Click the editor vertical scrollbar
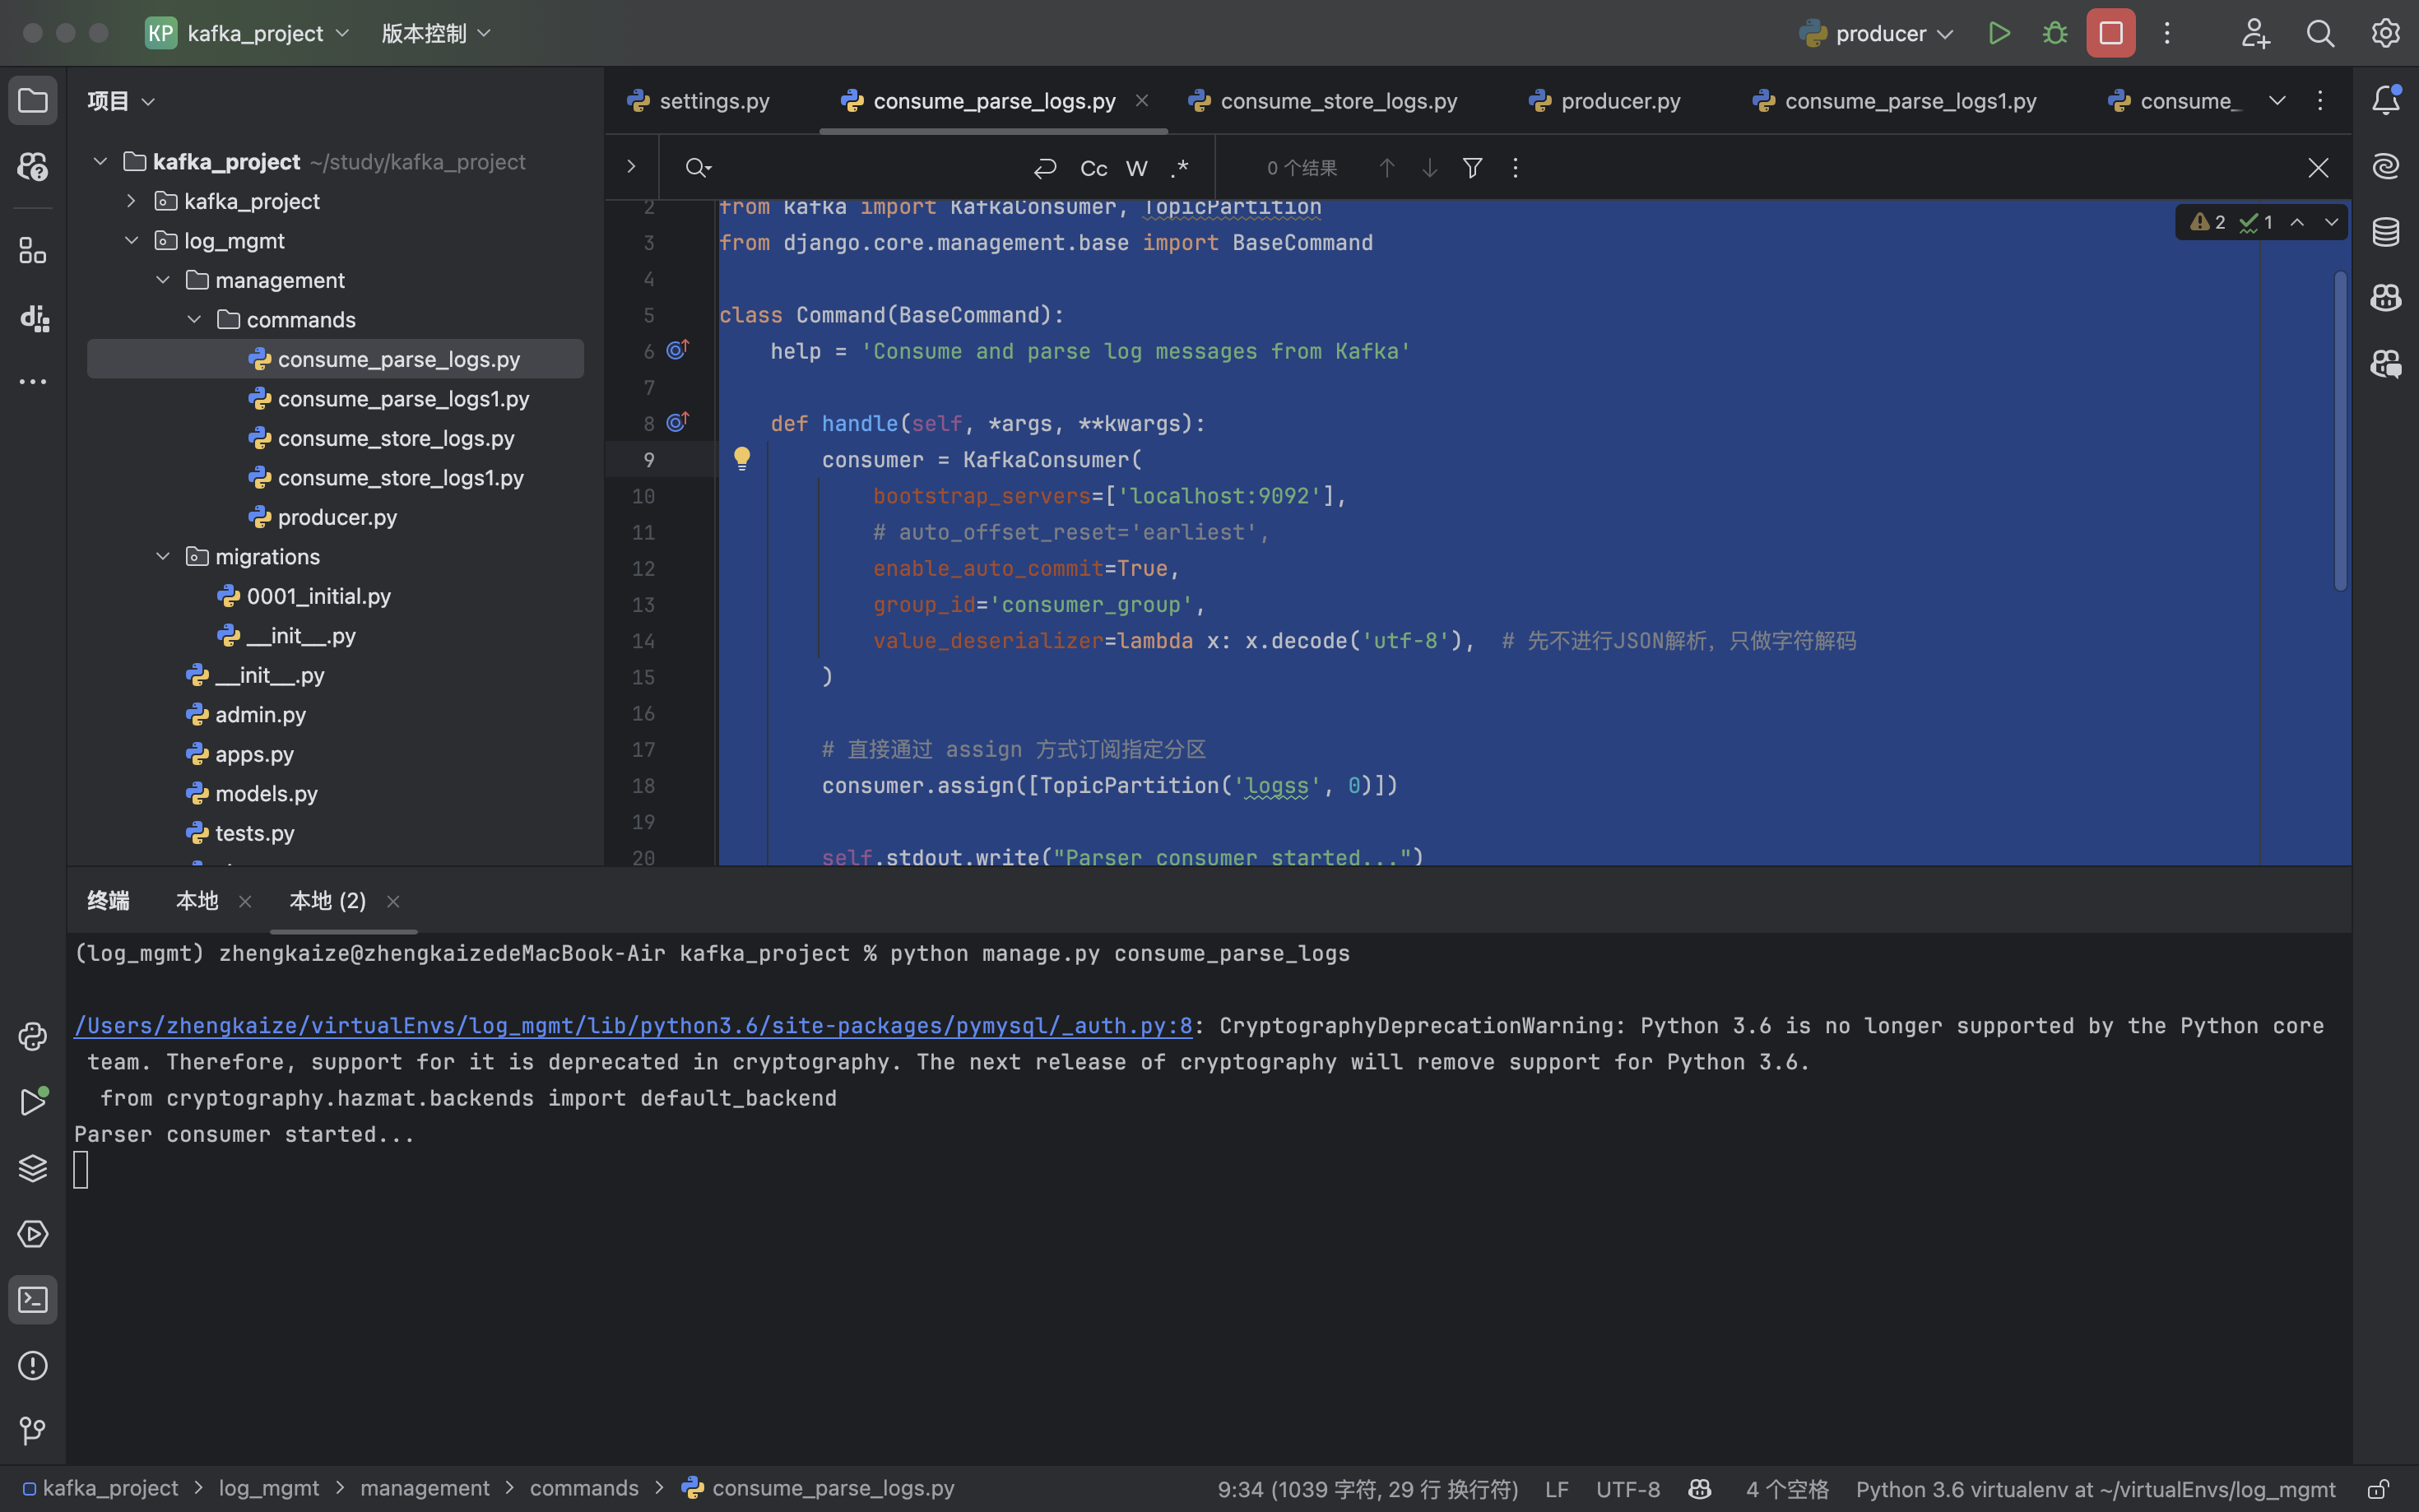 [2340, 430]
